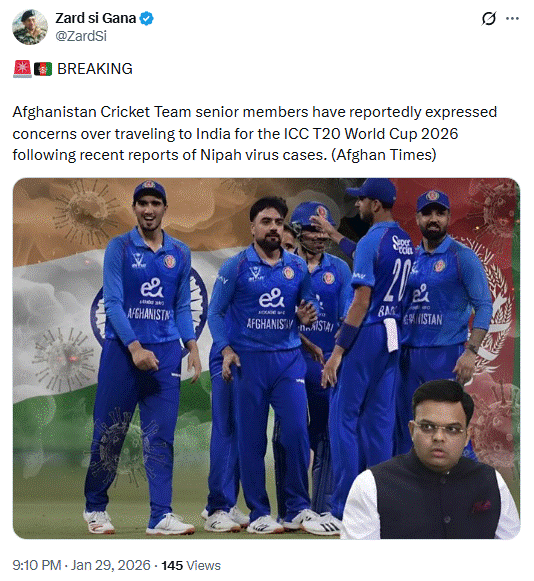Click the ICC T20 World Cup 2026 text

(371, 134)
